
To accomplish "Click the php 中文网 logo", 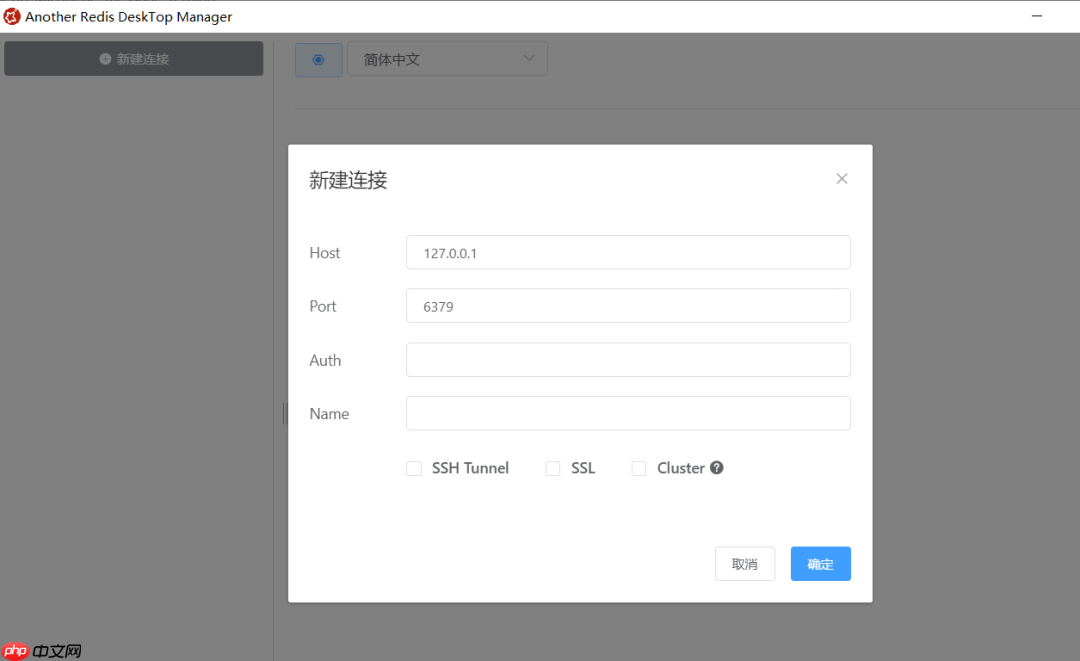I will [40, 650].
